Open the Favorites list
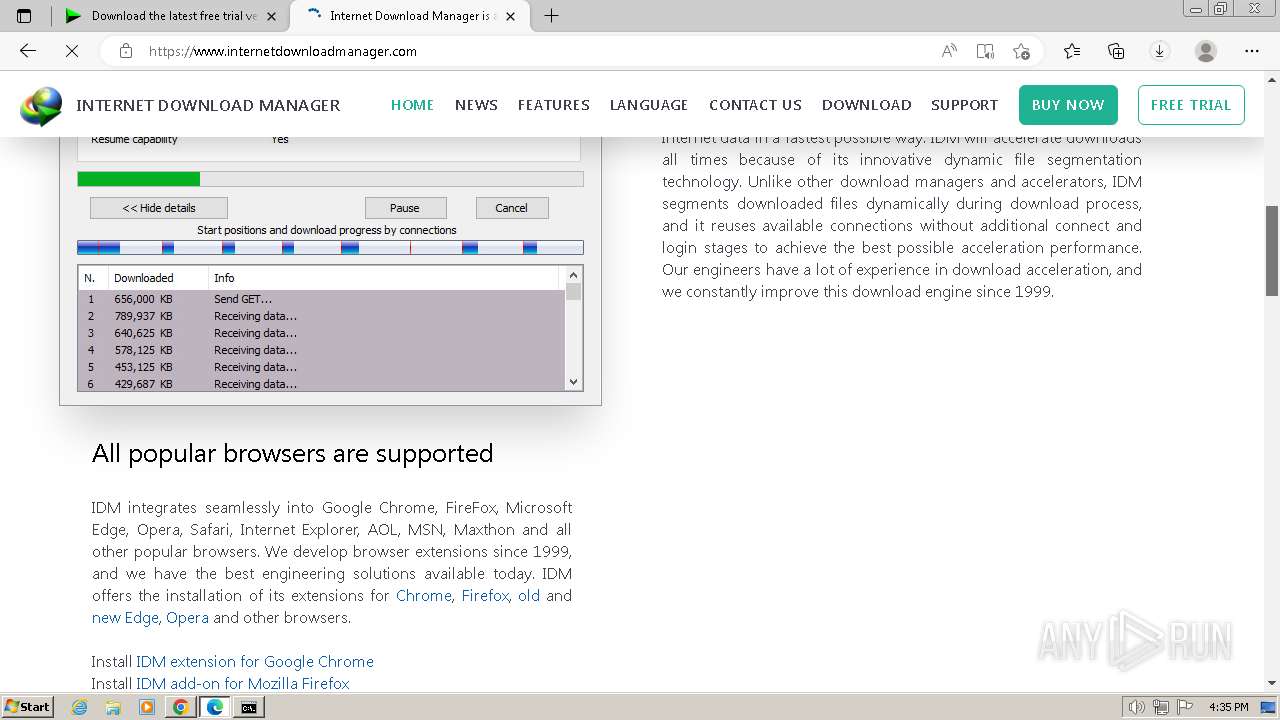The height and width of the screenshot is (720, 1280). (1072, 51)
